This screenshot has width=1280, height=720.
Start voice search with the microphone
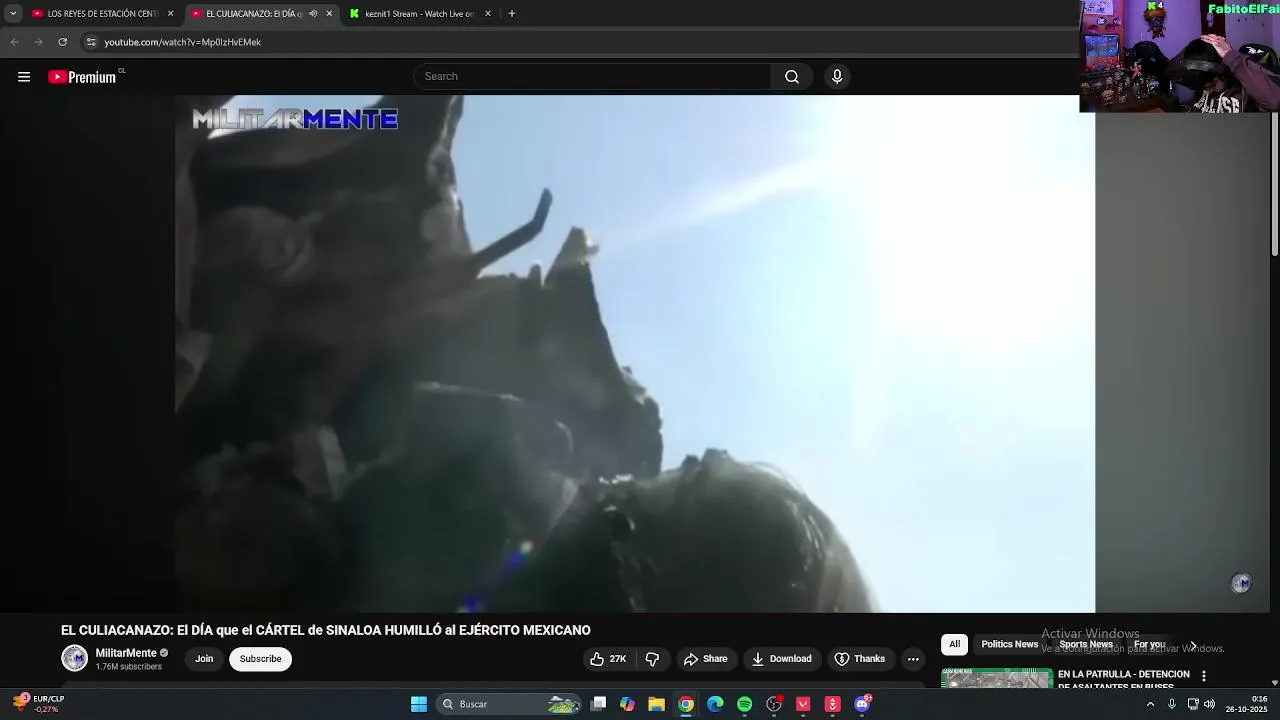click(837, 77)
